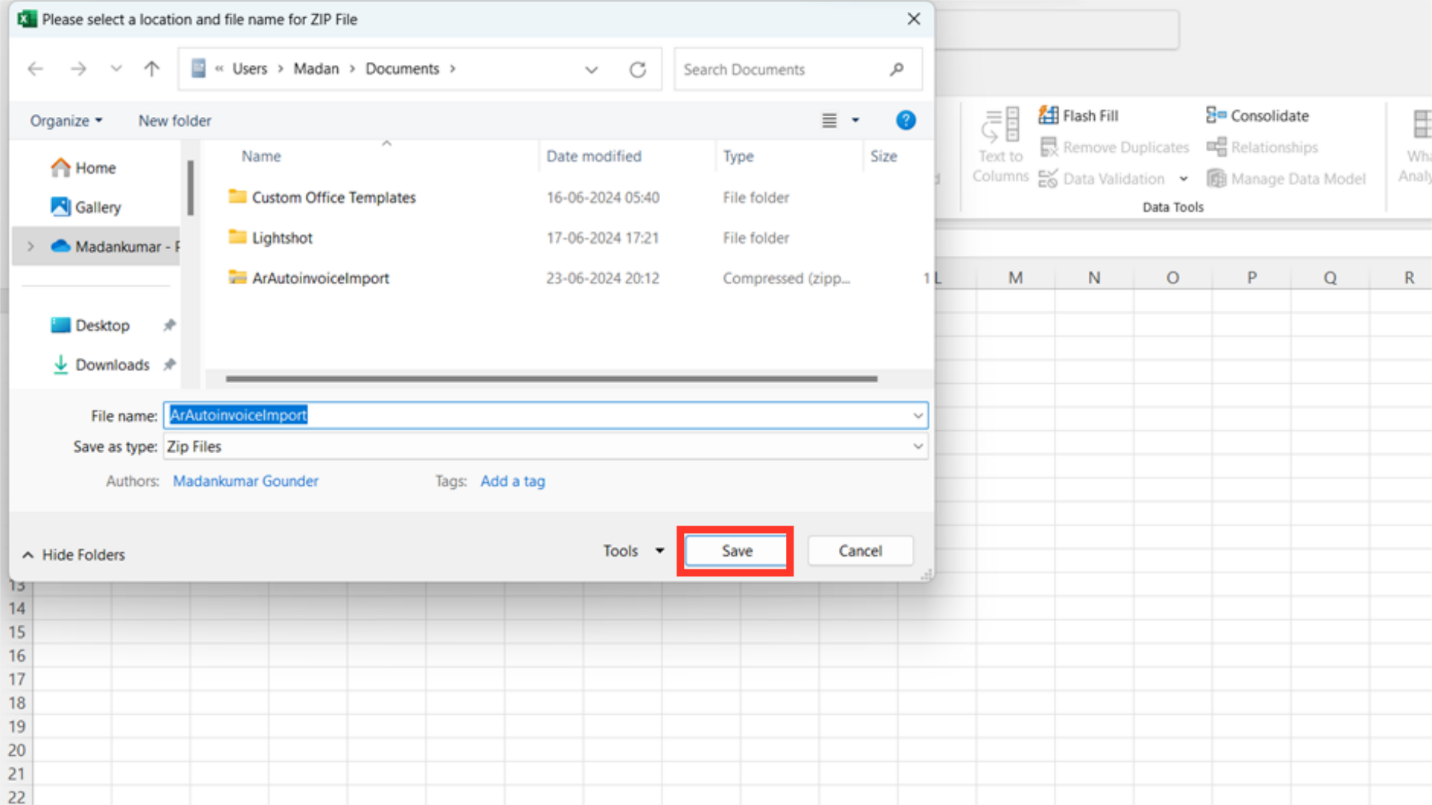Select Gallery in the navigation pane

pos(98,207)
